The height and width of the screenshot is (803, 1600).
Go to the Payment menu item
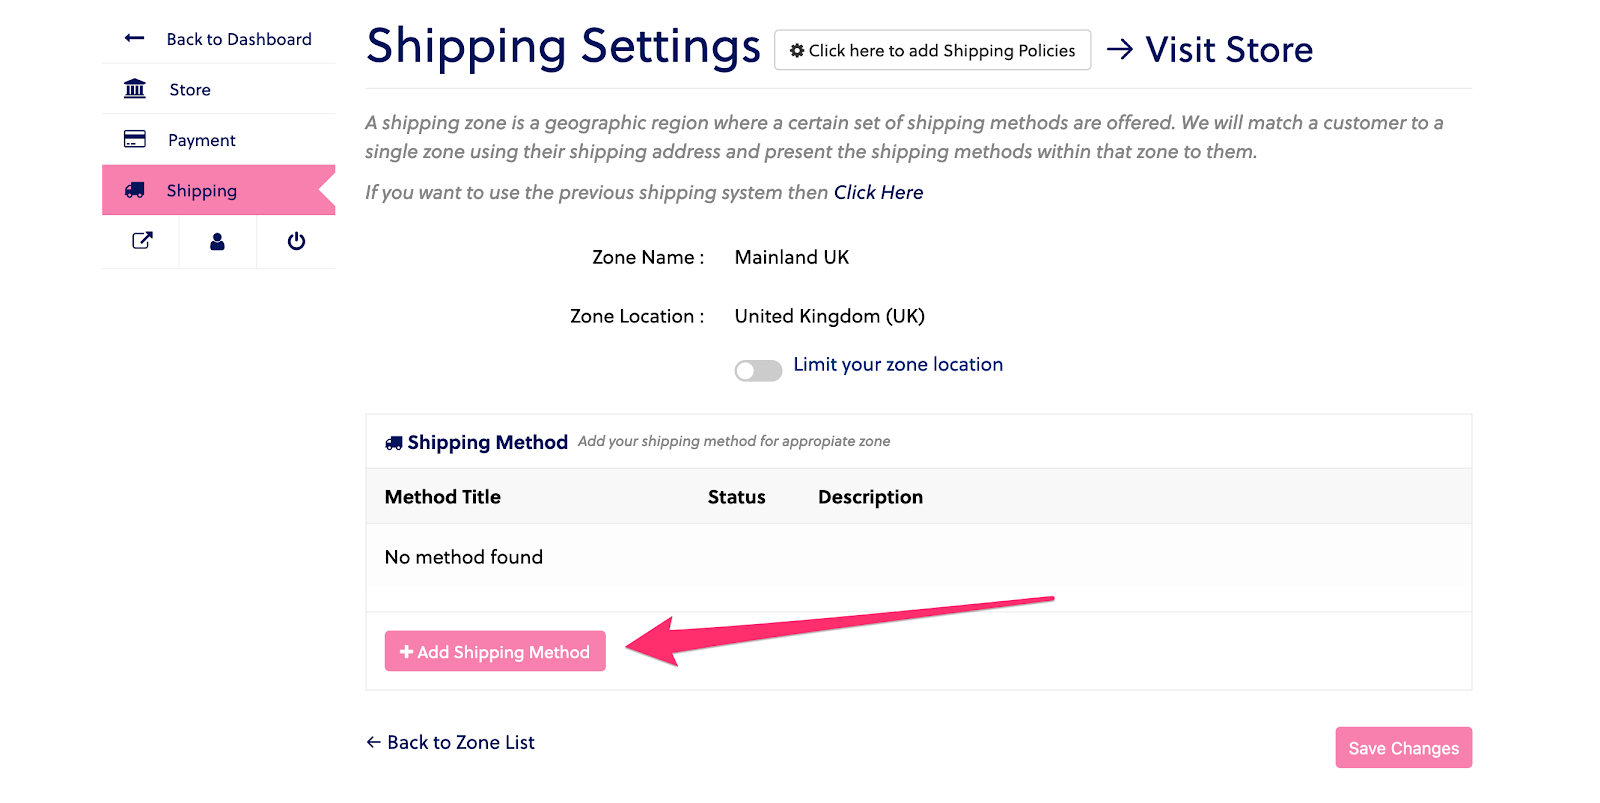pyautogui.click(x=202, y=140)
